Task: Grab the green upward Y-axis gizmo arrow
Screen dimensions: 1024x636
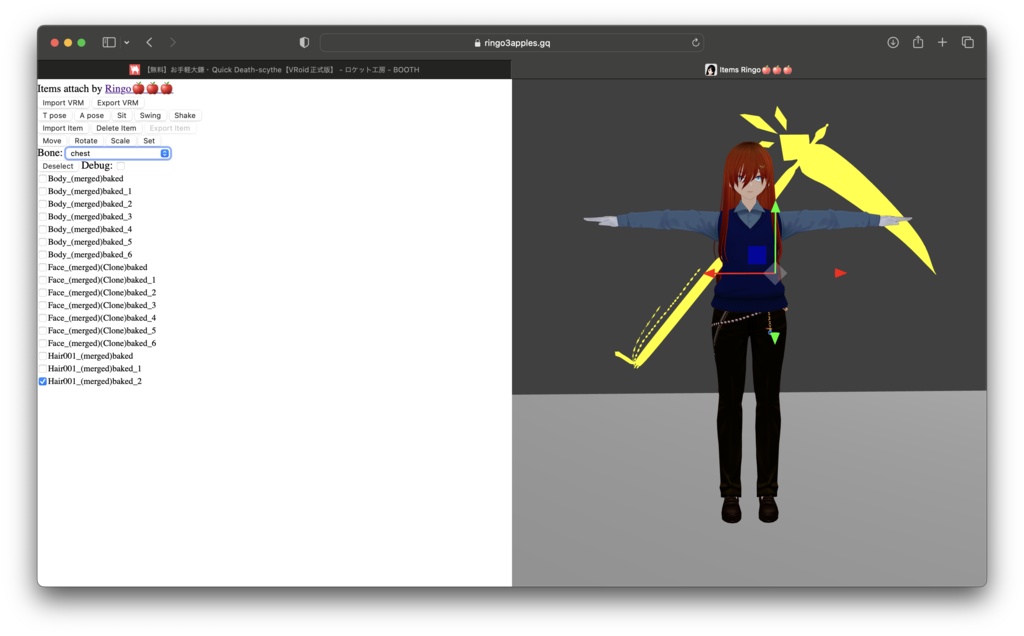Action: pos(775,206)
